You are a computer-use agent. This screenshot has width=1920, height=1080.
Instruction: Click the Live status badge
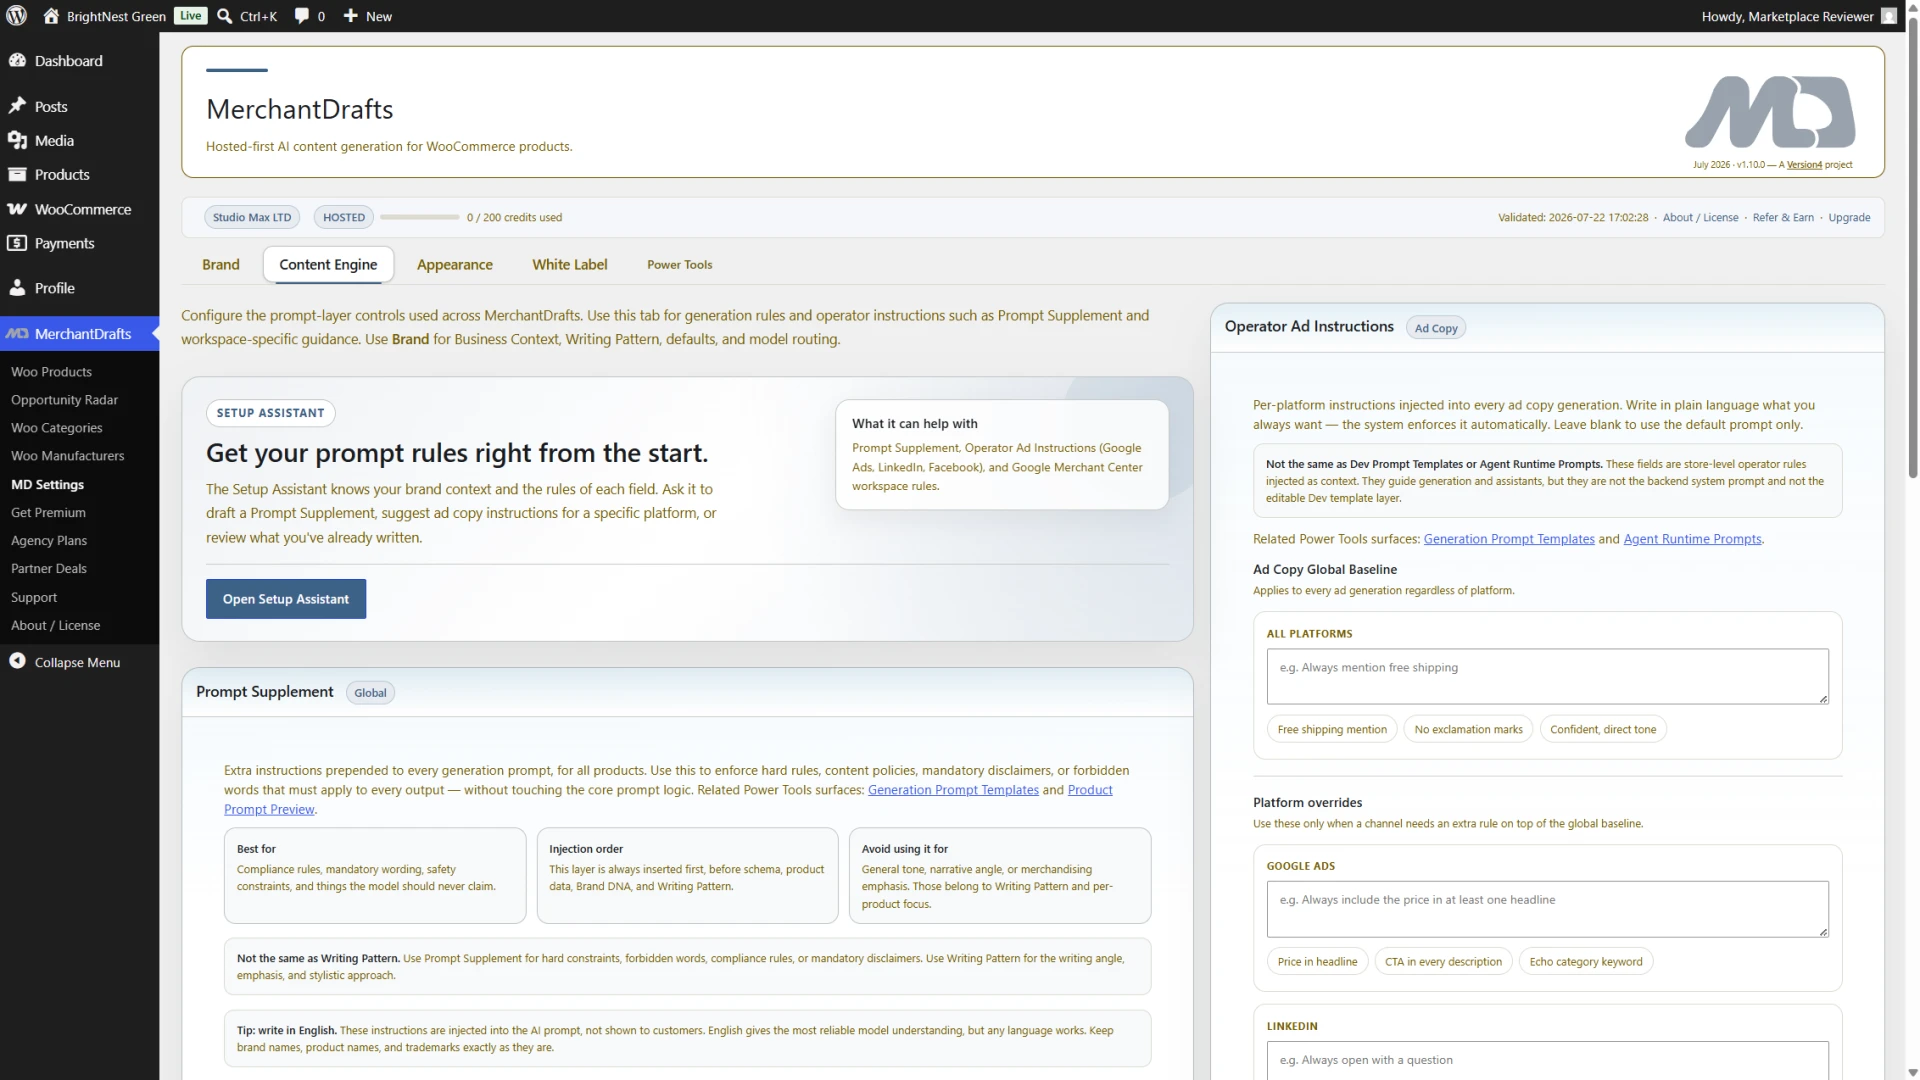[x=190, y=16]
